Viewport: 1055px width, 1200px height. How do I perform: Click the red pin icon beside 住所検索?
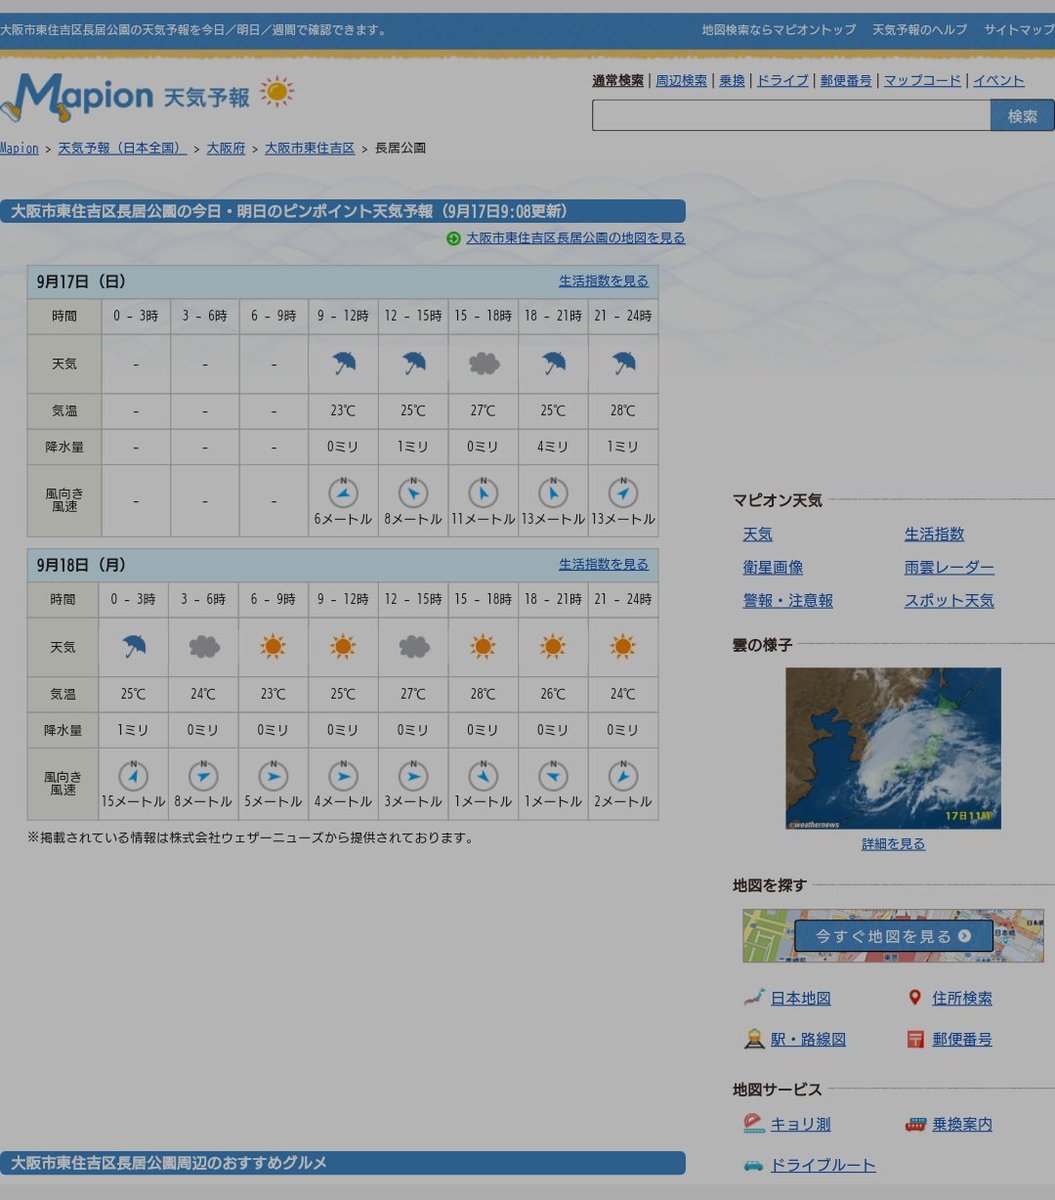click(x=914, y=998)
